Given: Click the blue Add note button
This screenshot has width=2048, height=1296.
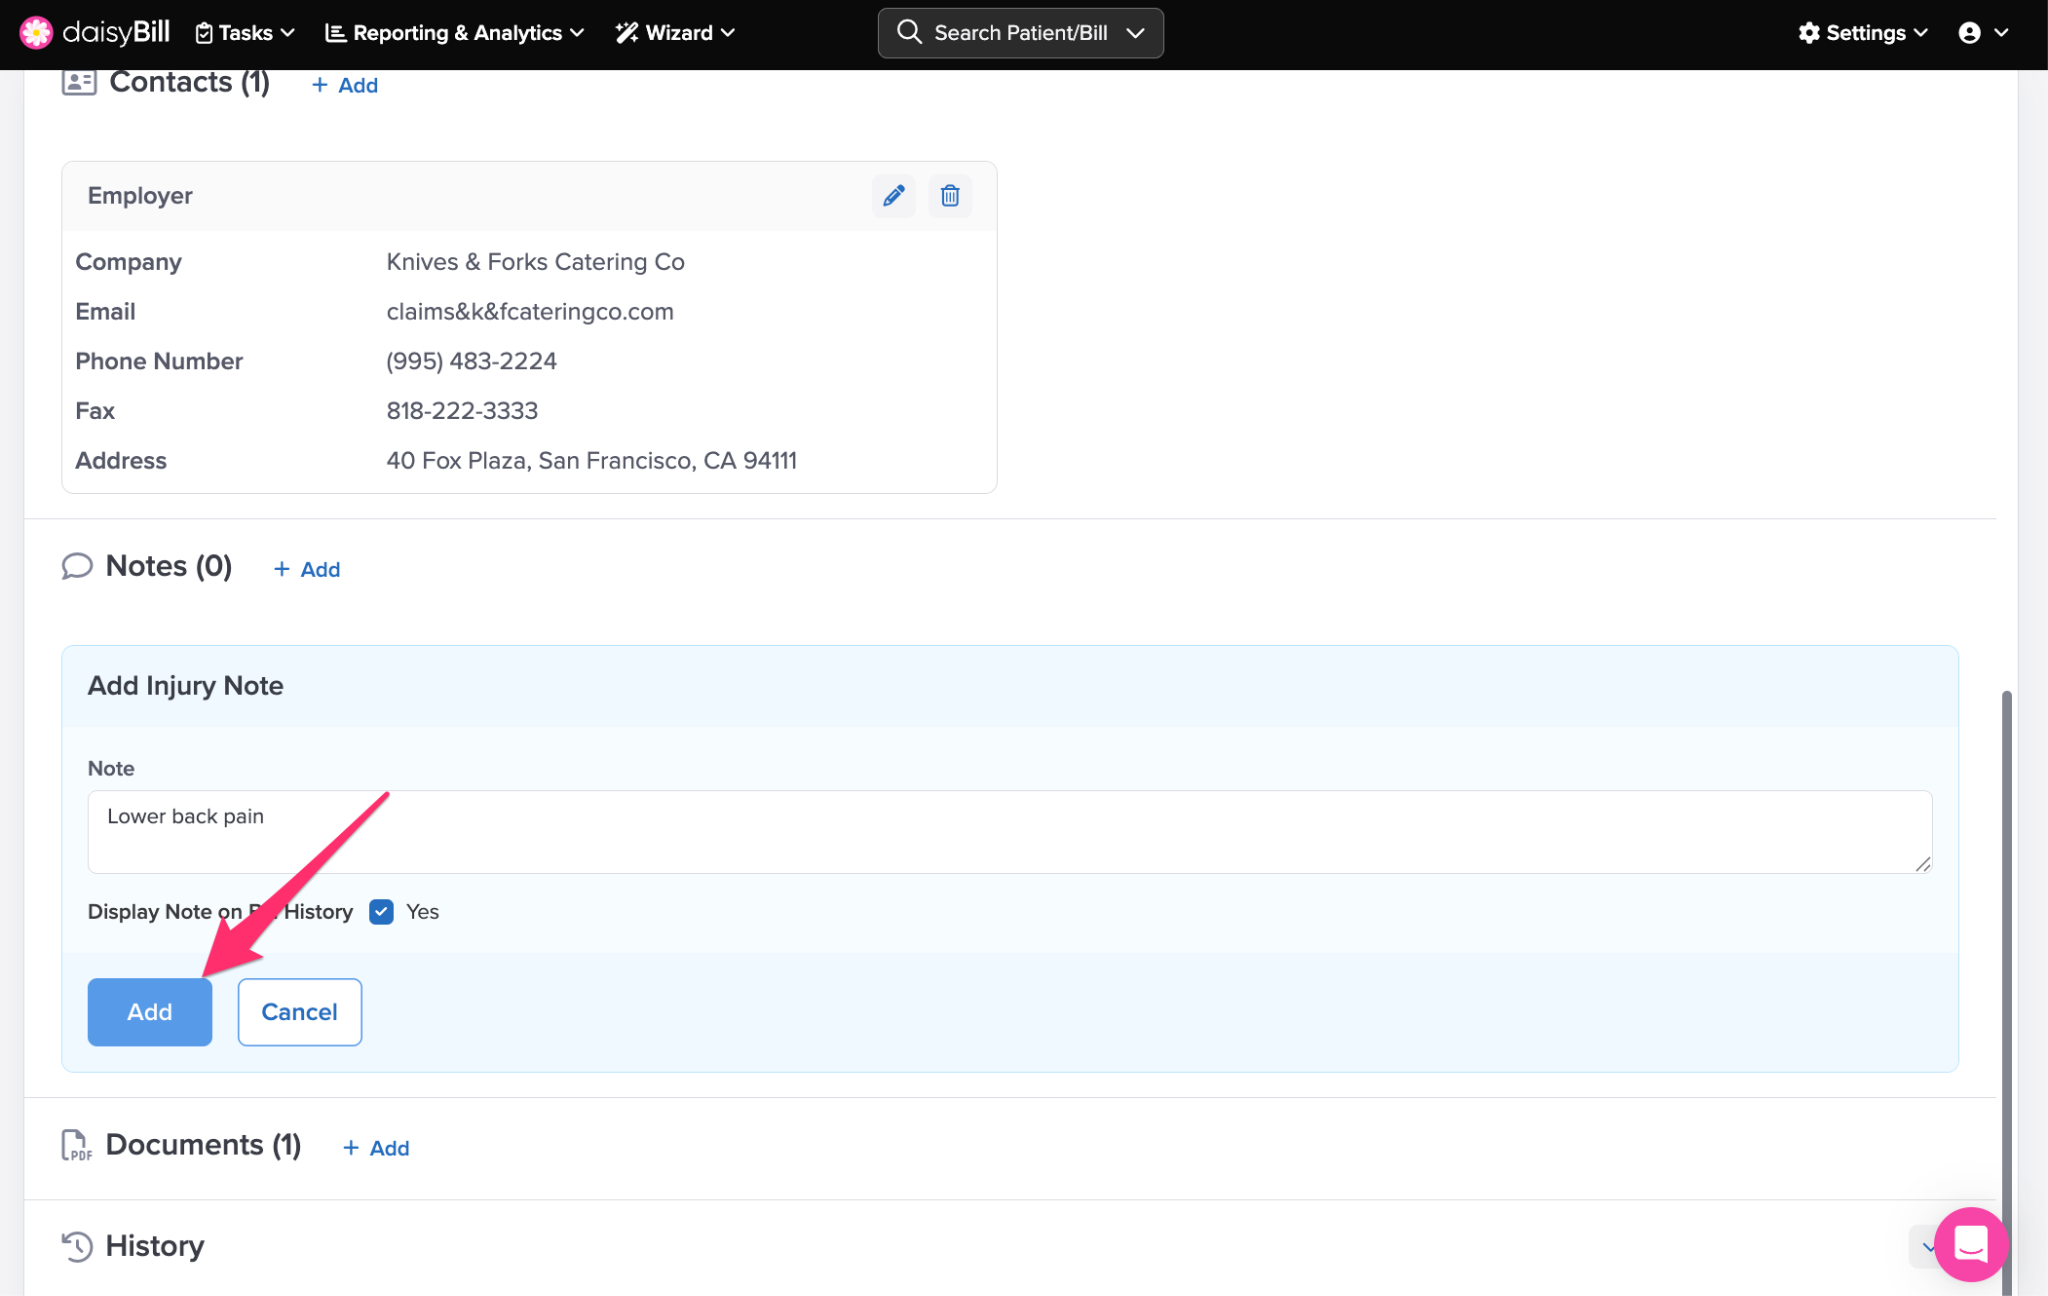Looking at the screenshot, I should coord(150,1012).
